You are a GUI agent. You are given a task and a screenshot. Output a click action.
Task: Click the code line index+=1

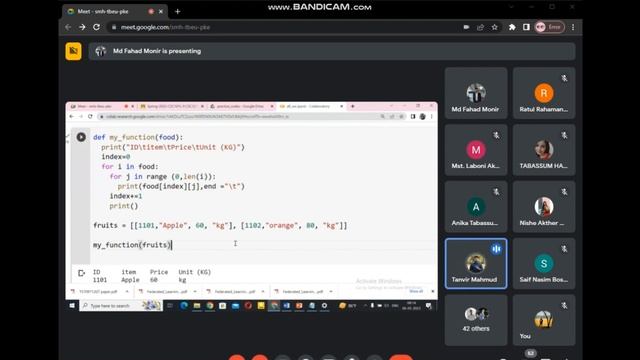[x=126, y=196]
